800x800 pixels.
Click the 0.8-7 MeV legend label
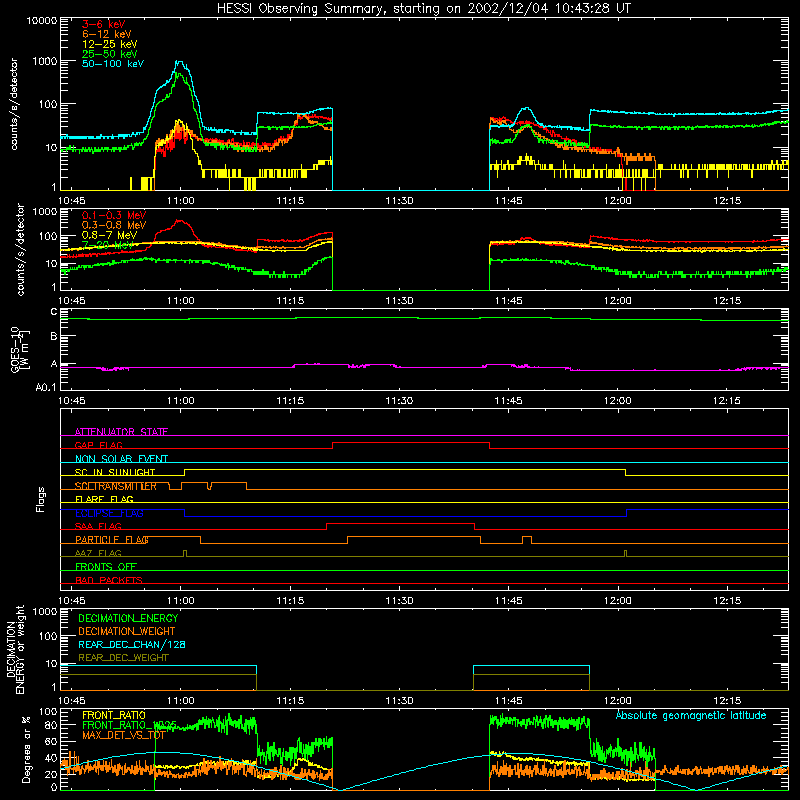[x=109, y=235]
